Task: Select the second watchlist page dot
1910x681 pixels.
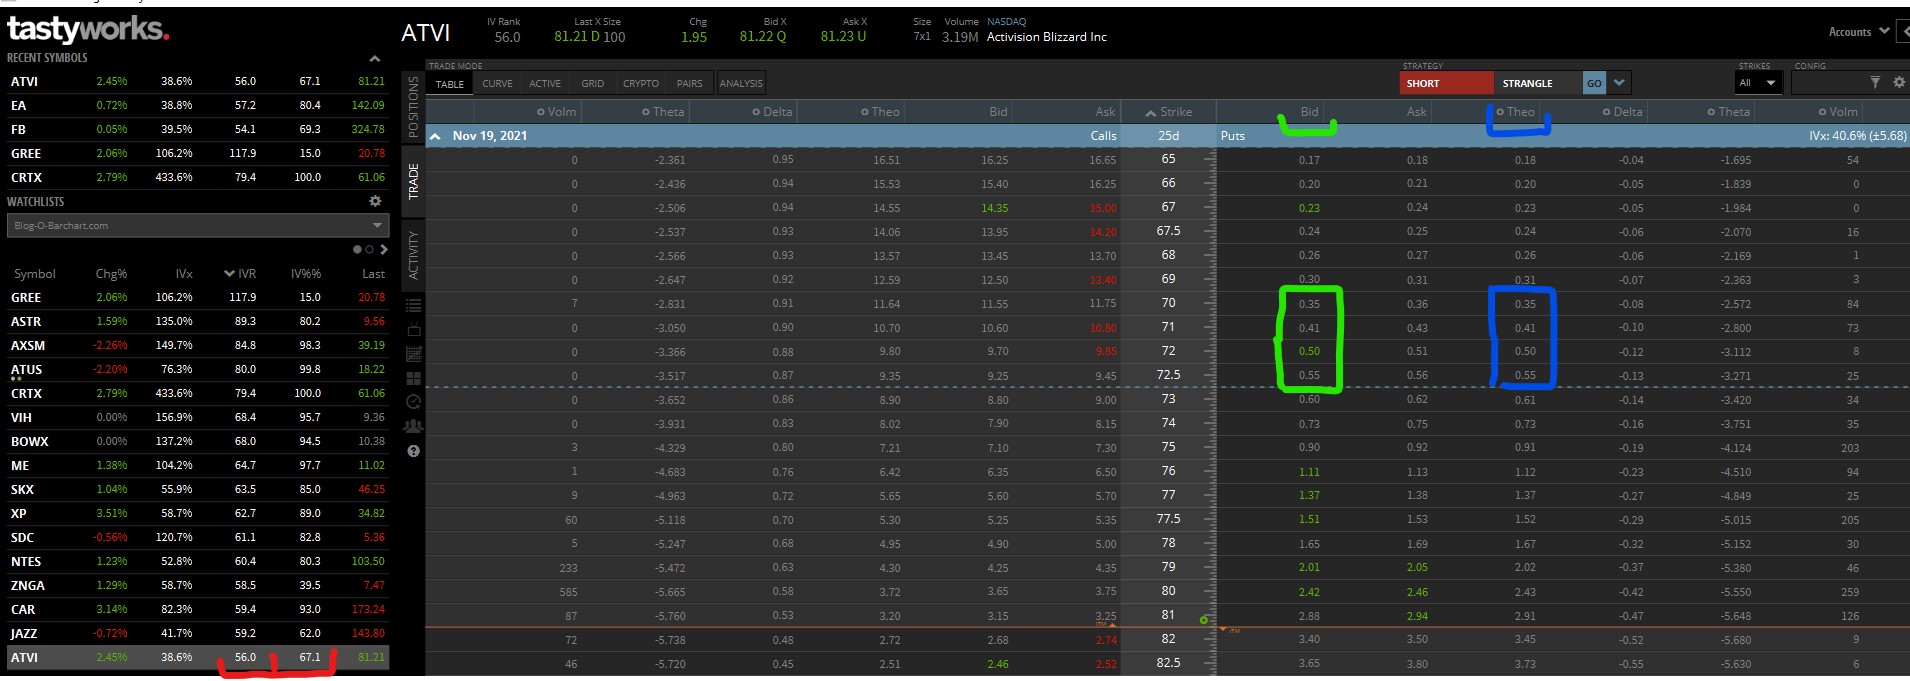Action: [x=369, y=249]
